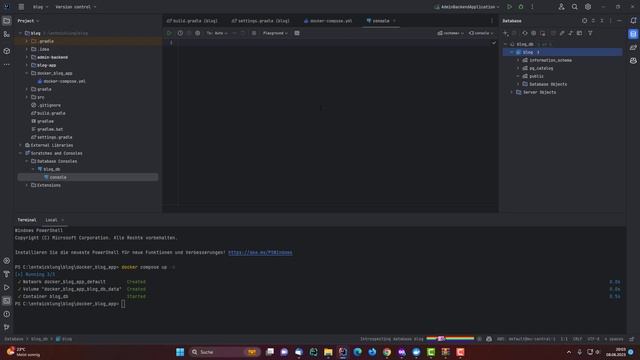Open the Project view dropdown

(x=28, y=21)
